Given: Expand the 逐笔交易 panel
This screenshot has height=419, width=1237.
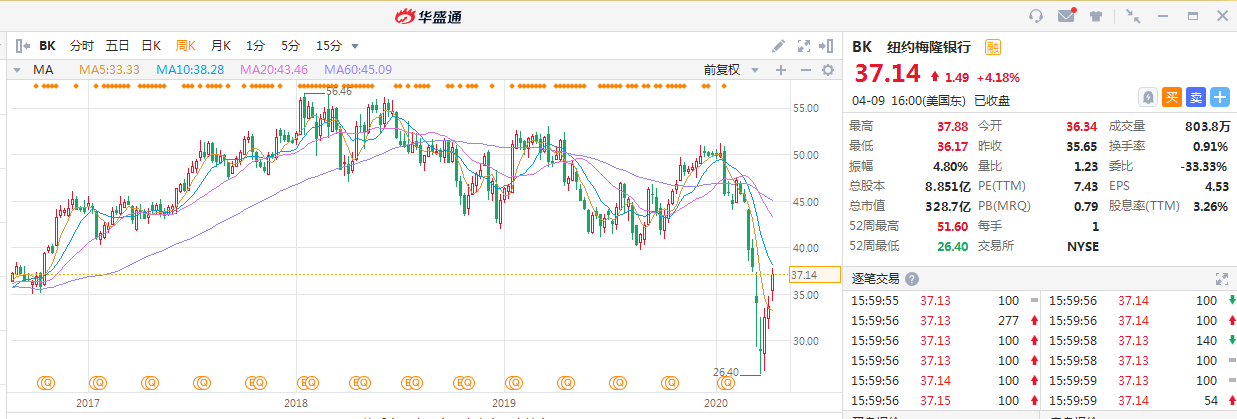Looking at the screenshot, I should click(1221, 279).
